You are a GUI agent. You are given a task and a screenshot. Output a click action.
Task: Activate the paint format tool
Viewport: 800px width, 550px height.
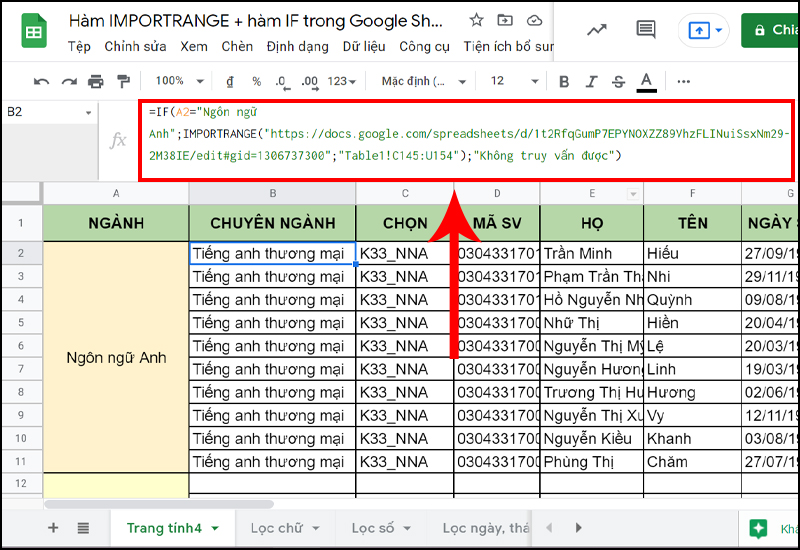(x=123, y=81)
